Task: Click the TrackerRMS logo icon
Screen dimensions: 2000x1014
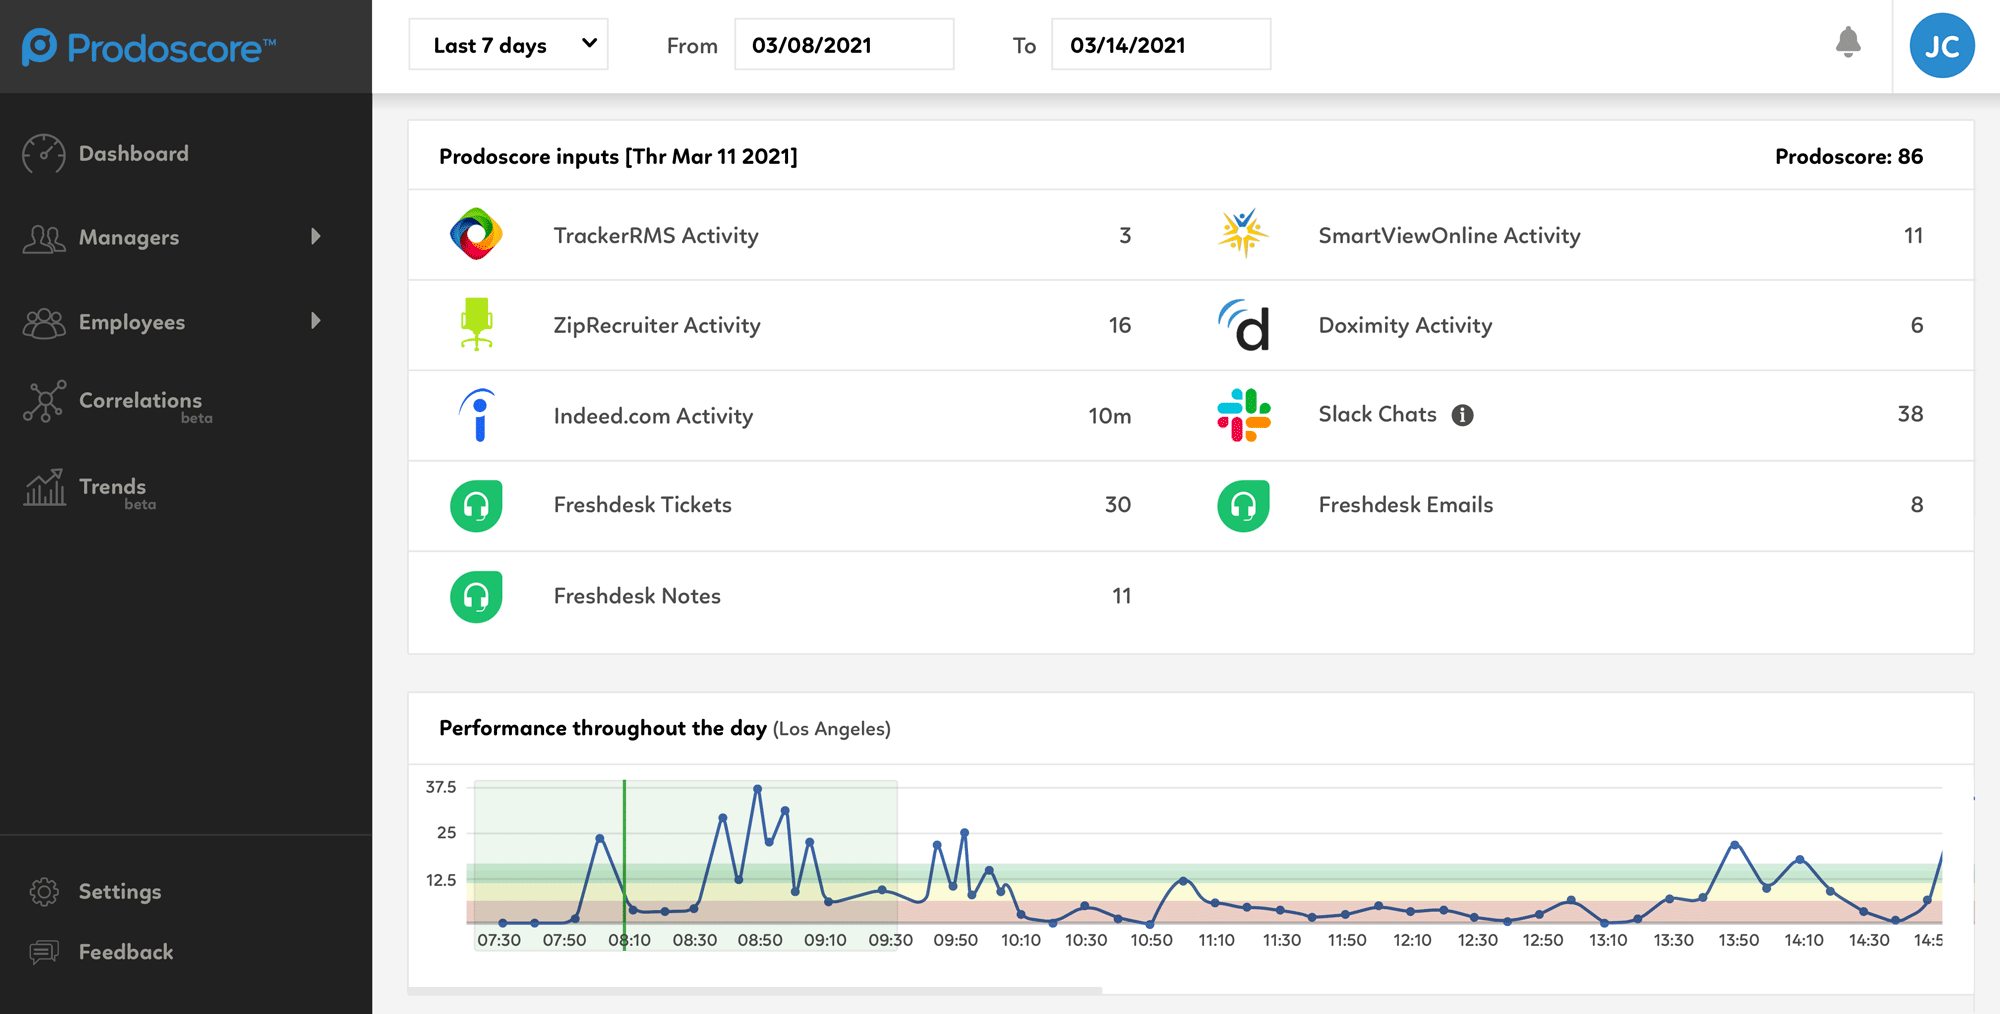Action: point(476,235)
